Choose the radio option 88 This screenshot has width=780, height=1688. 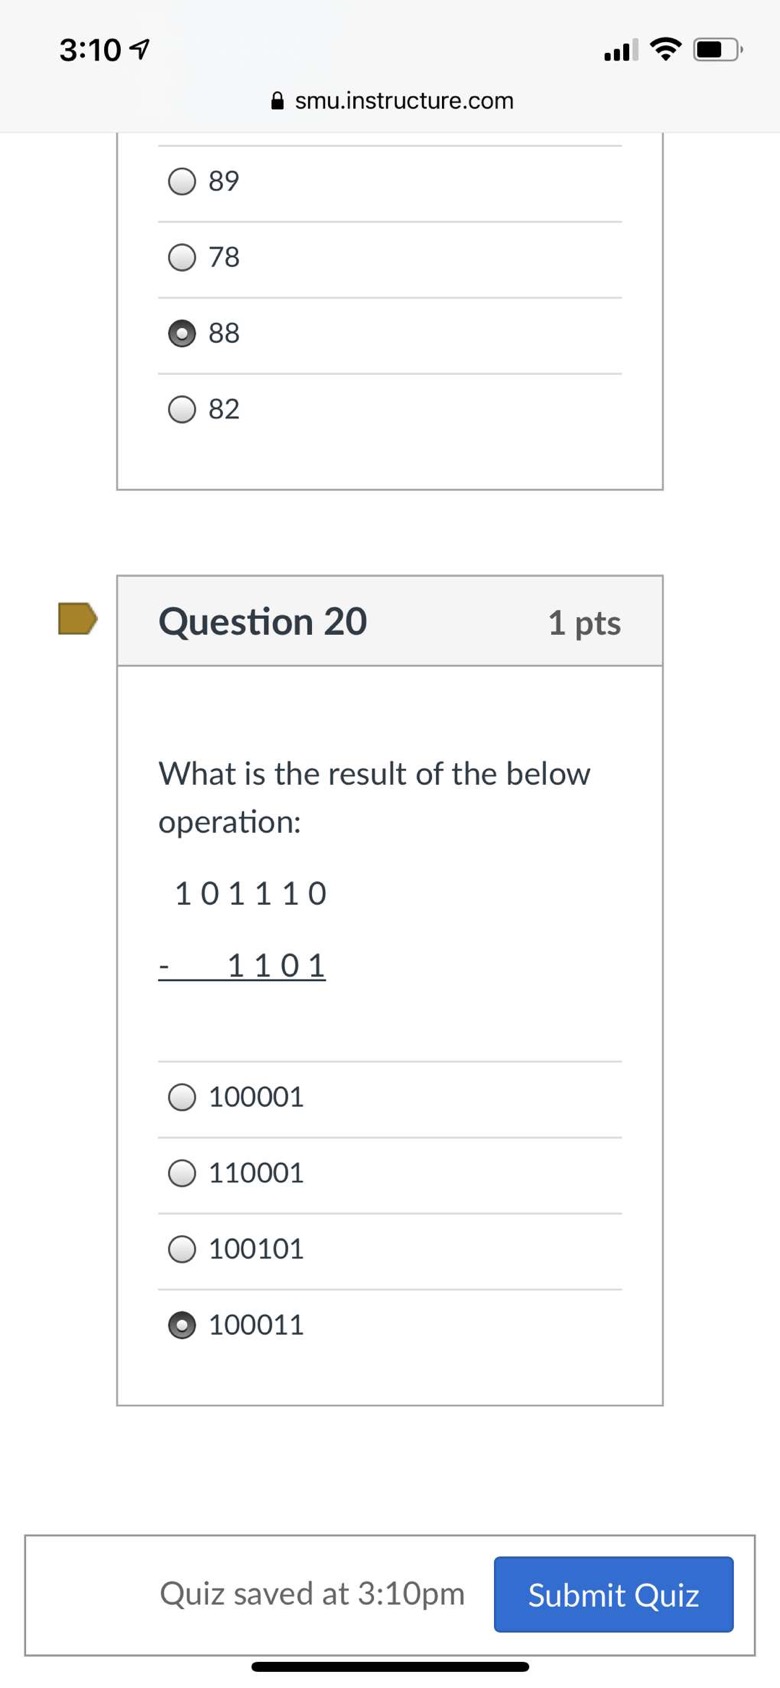[182, 333]
